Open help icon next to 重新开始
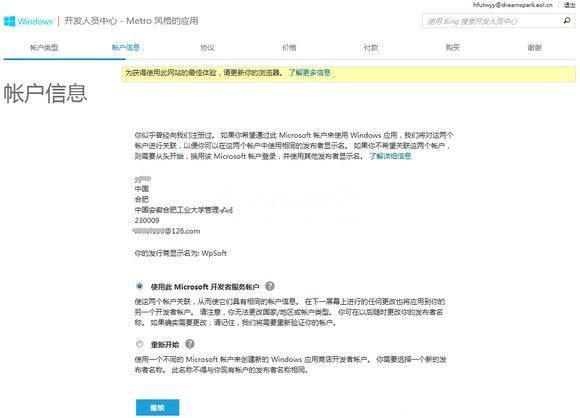This screenshot has height=418, width=580. point(189,344)
